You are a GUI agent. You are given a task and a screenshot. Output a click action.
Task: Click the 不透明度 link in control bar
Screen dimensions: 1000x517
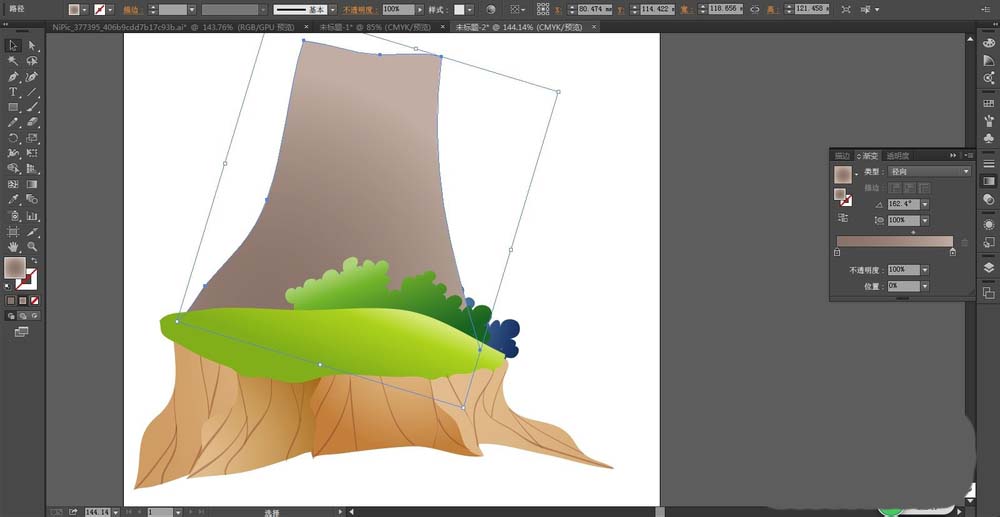(360, 10)
